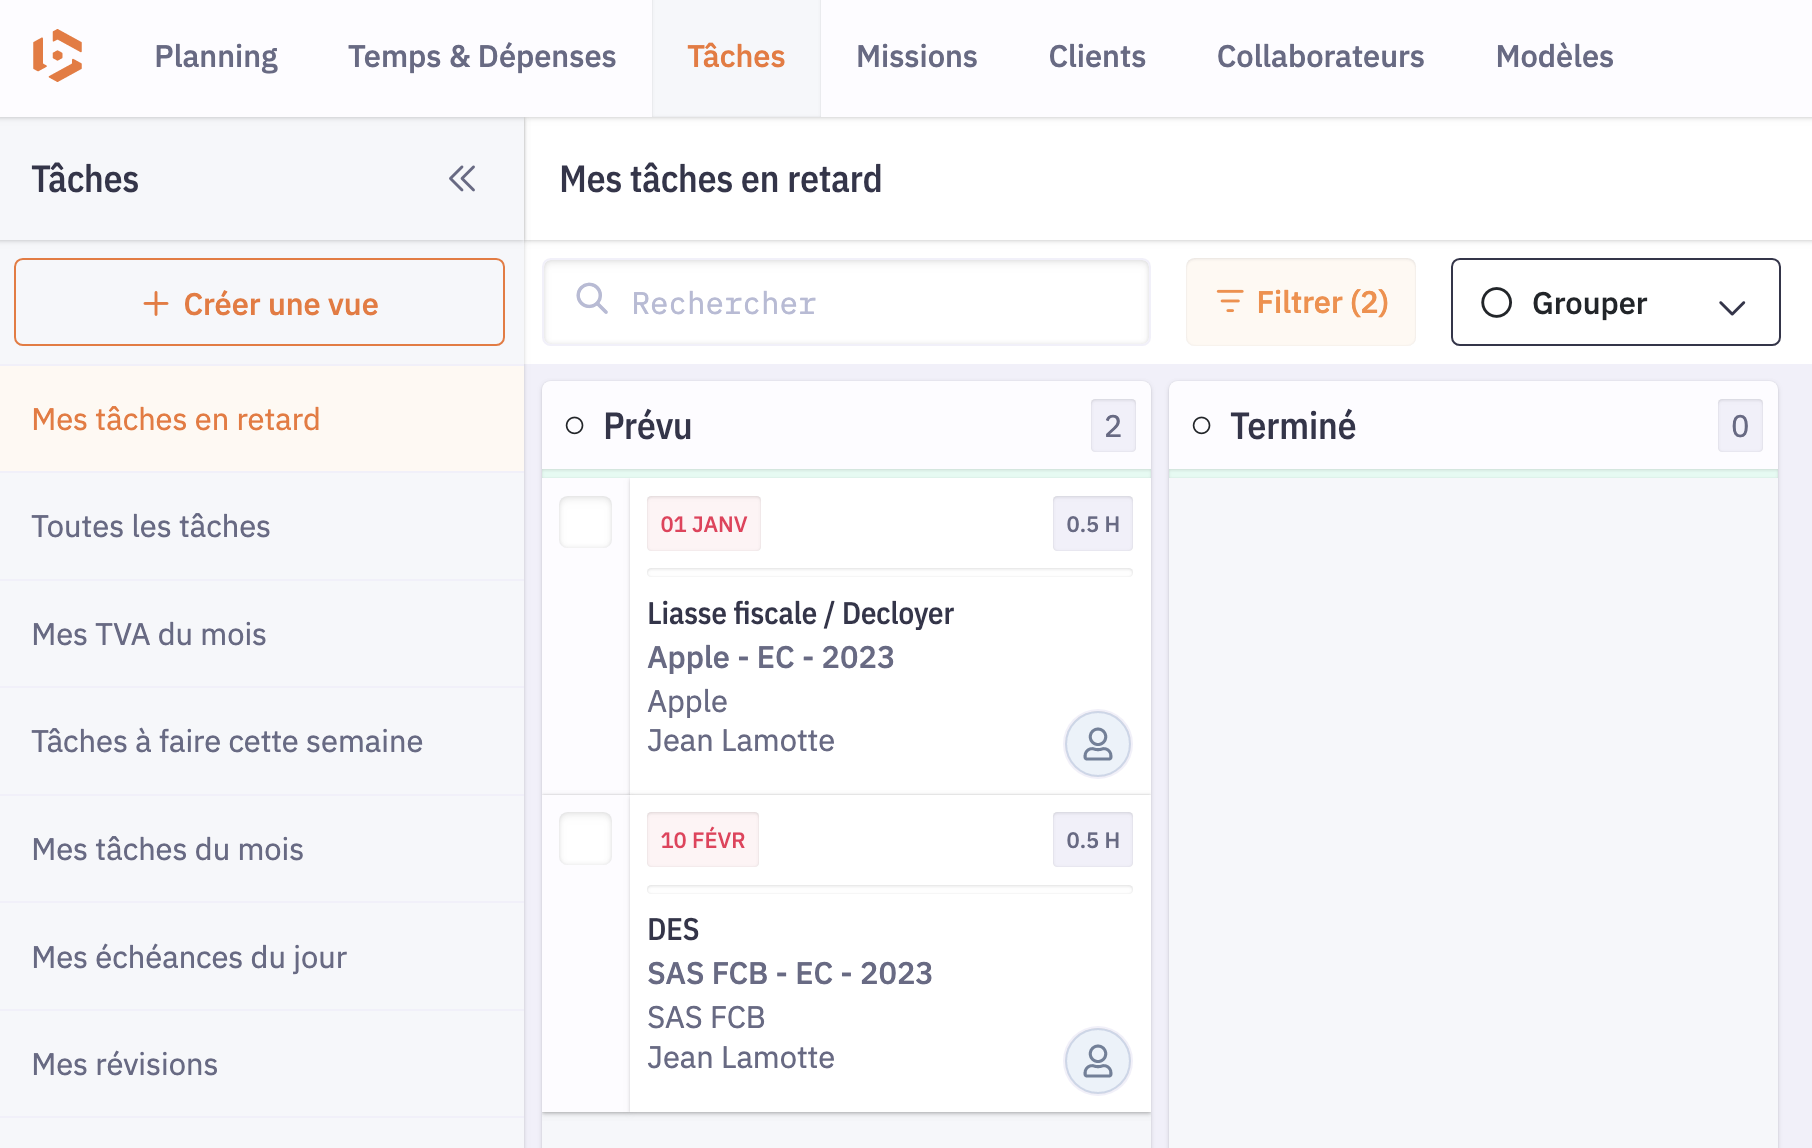The image size is (1812, 1148).
Task: Select the Toutes les tâches view
Action: pos(150,526)
